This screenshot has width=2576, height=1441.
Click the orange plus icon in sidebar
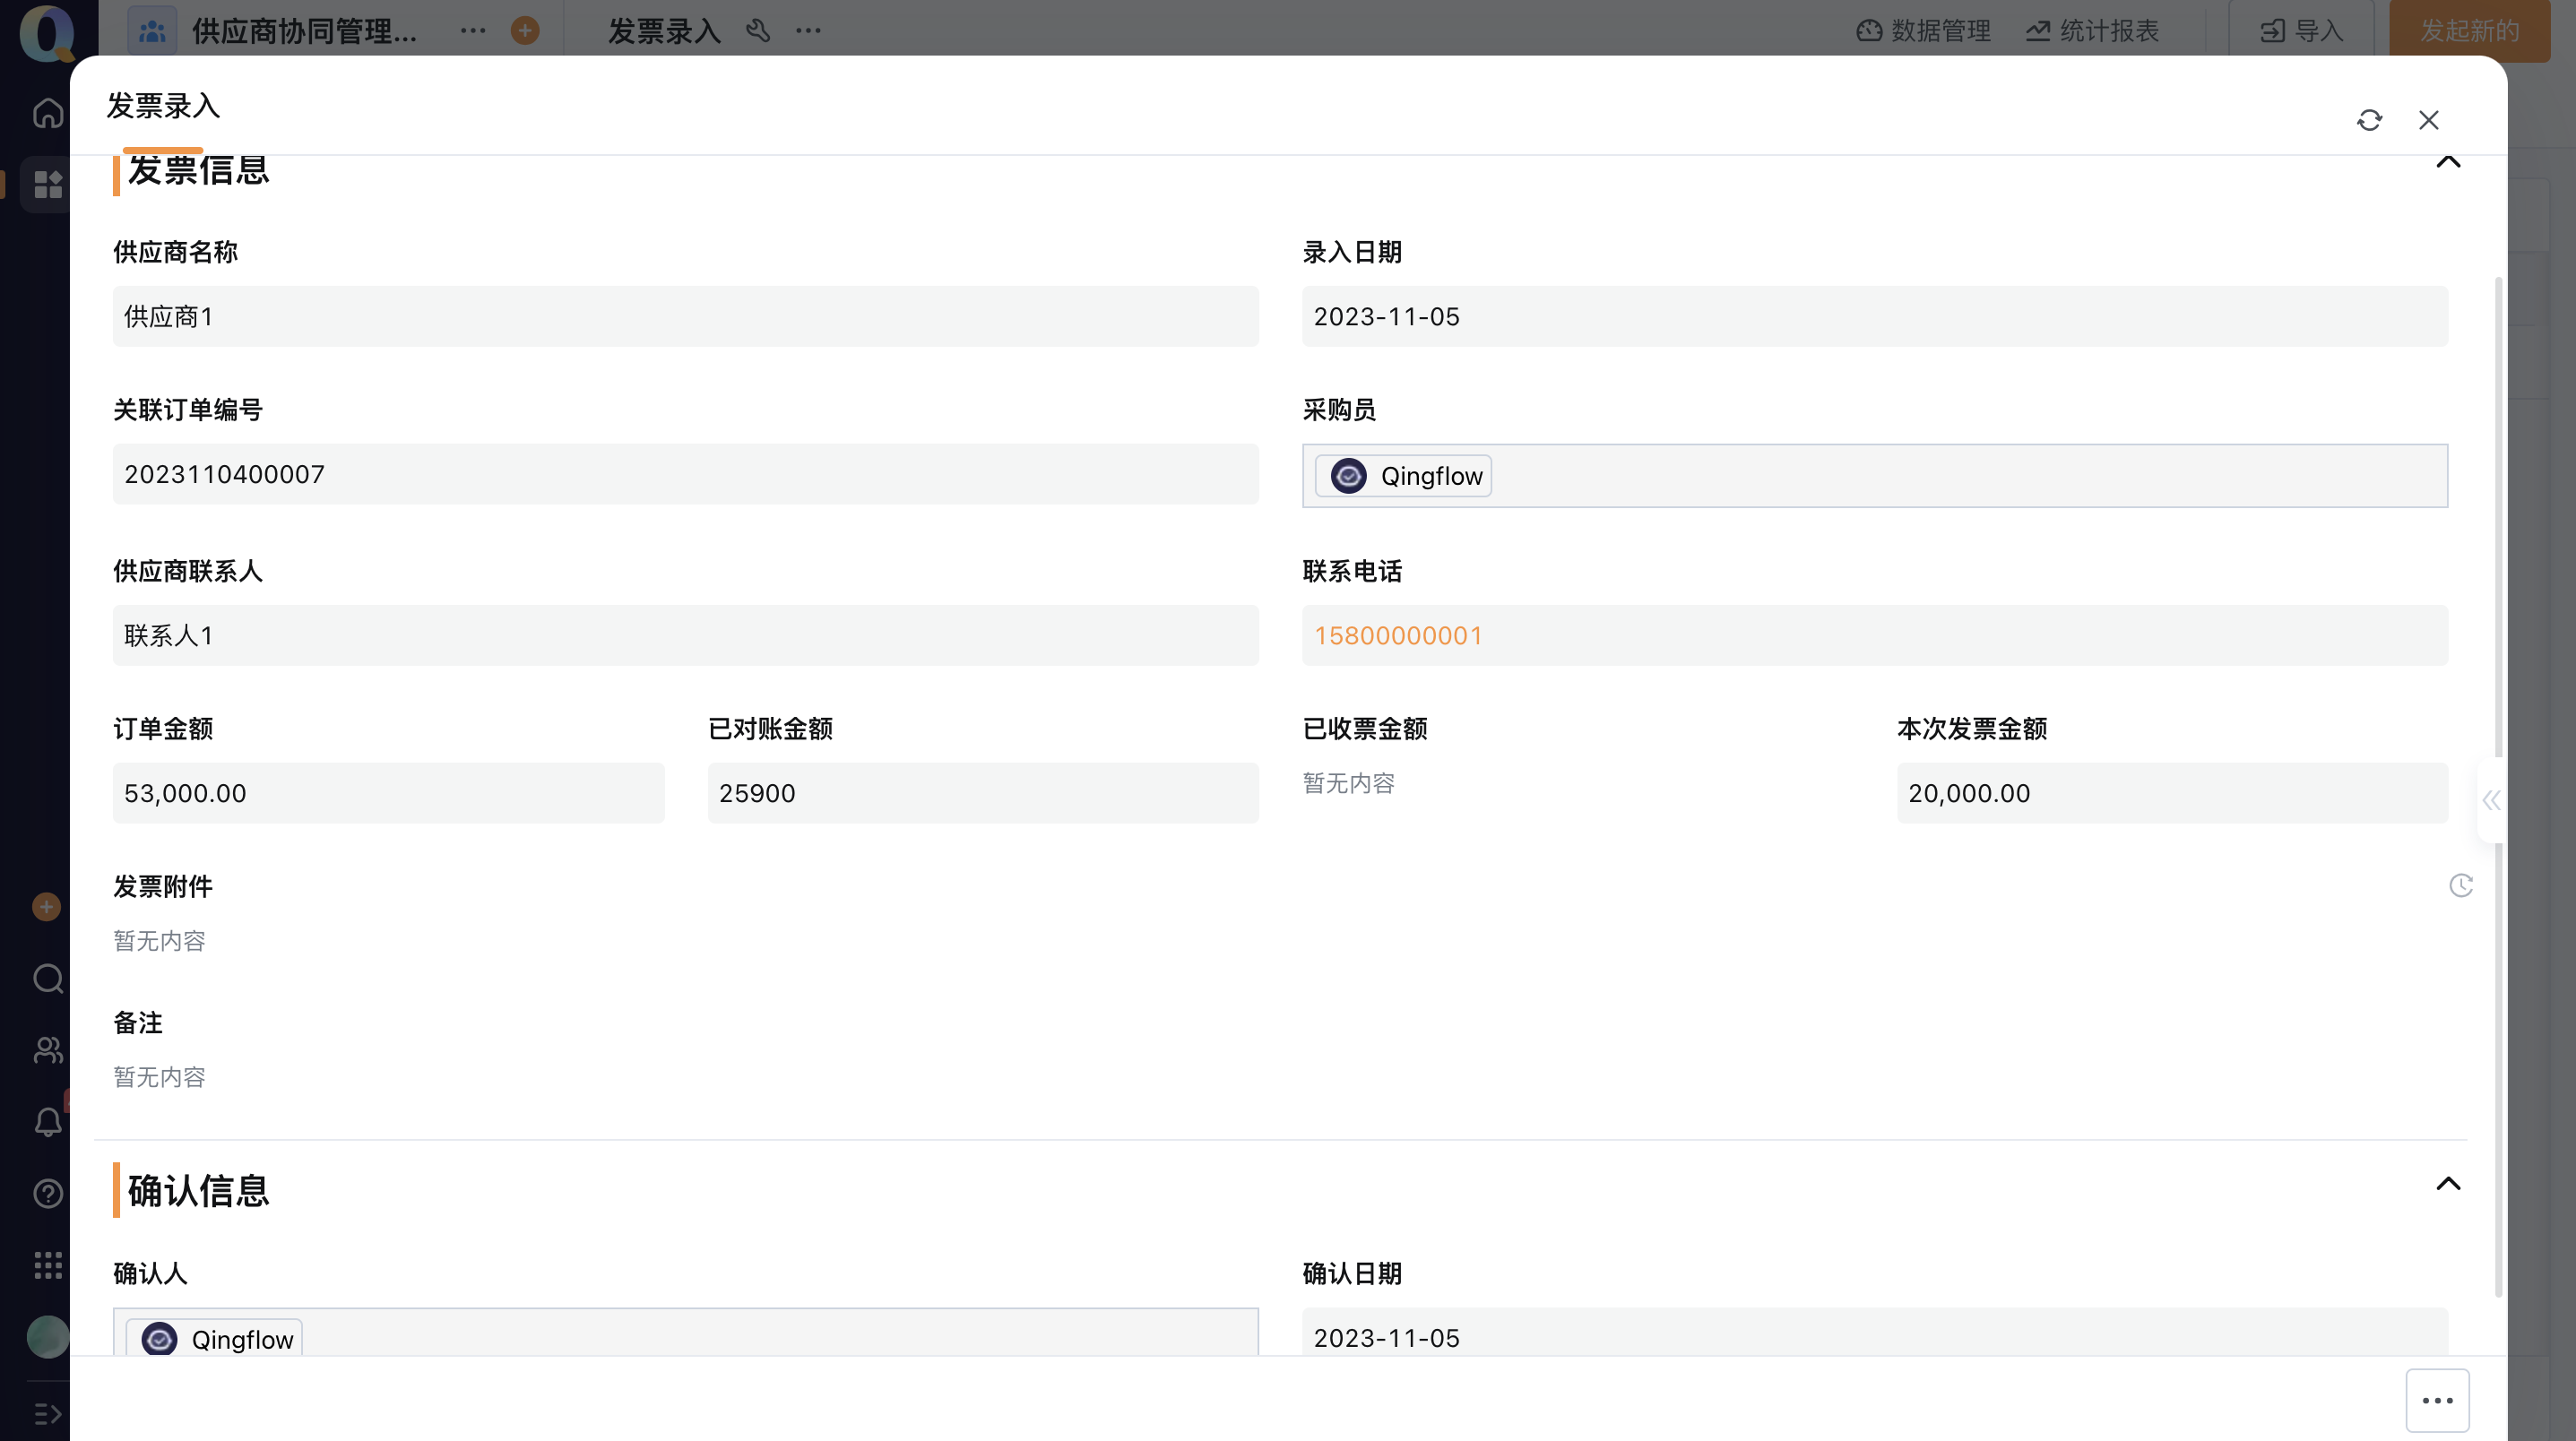(46, 907)
